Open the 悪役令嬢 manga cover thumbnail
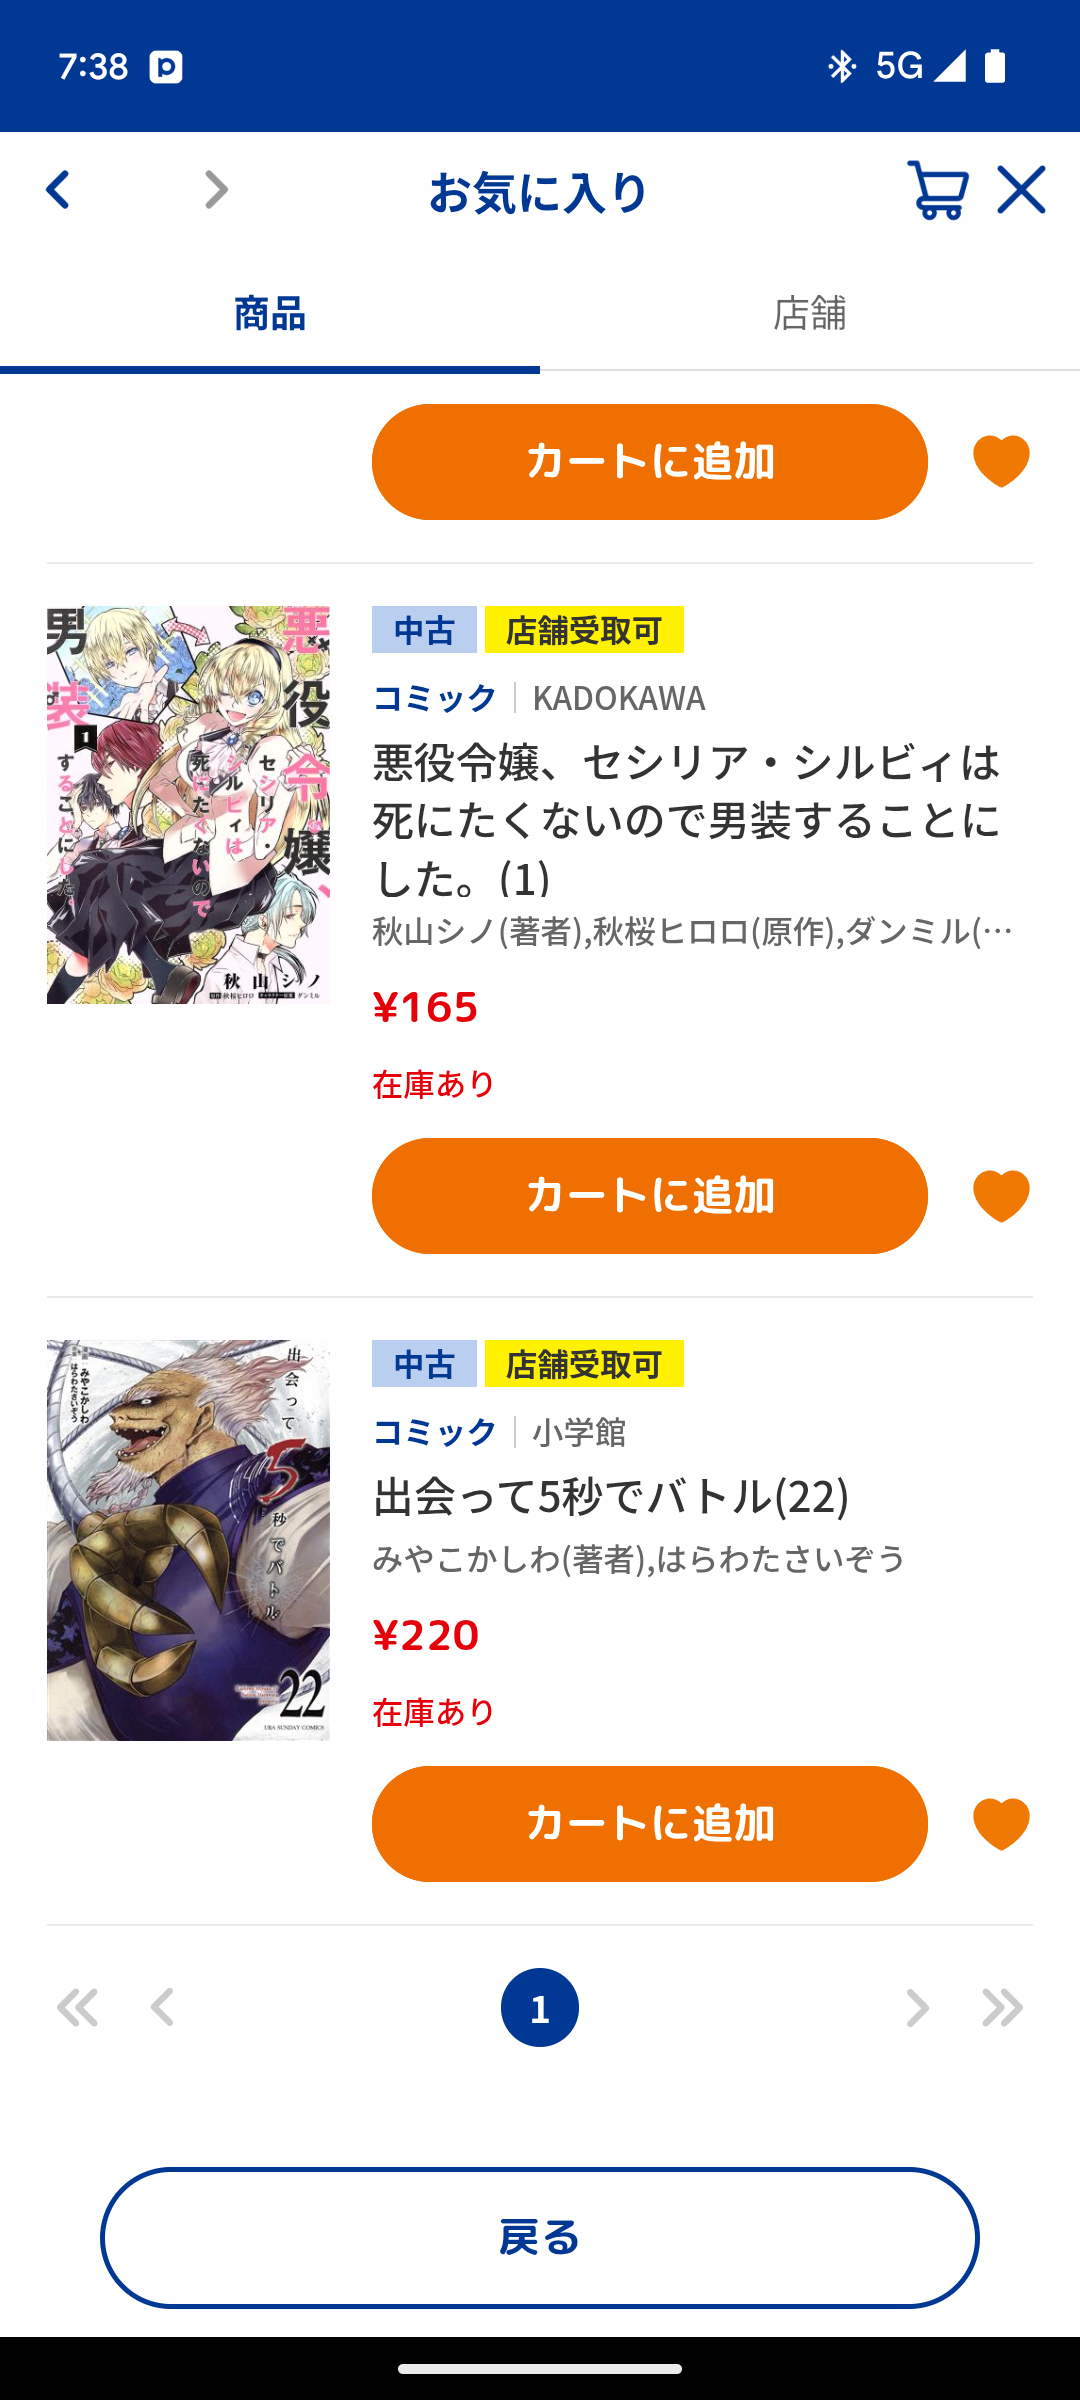Image resolution: width=1080 pixels, height=2400 pixels. (x=188, y=805)
